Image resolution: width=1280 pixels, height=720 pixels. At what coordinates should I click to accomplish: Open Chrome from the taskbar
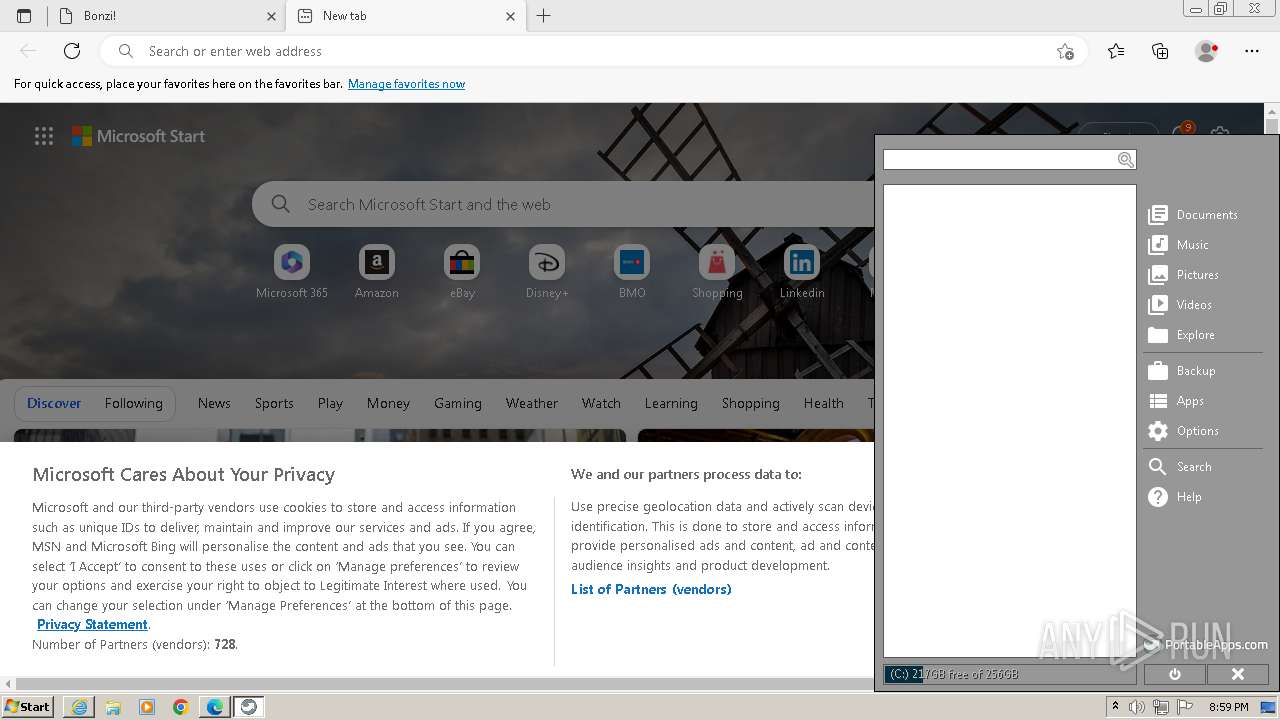point(181,707)
